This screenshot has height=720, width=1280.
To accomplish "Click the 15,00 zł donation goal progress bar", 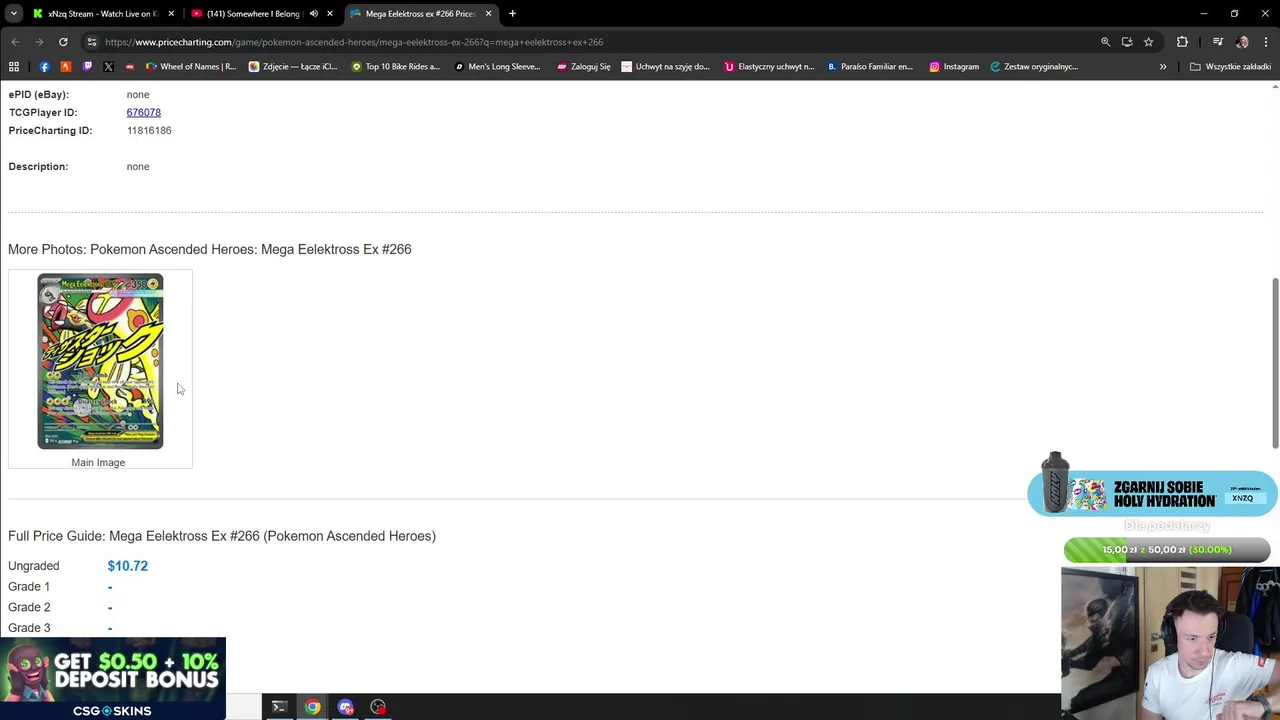I will tap(1166, 550).
